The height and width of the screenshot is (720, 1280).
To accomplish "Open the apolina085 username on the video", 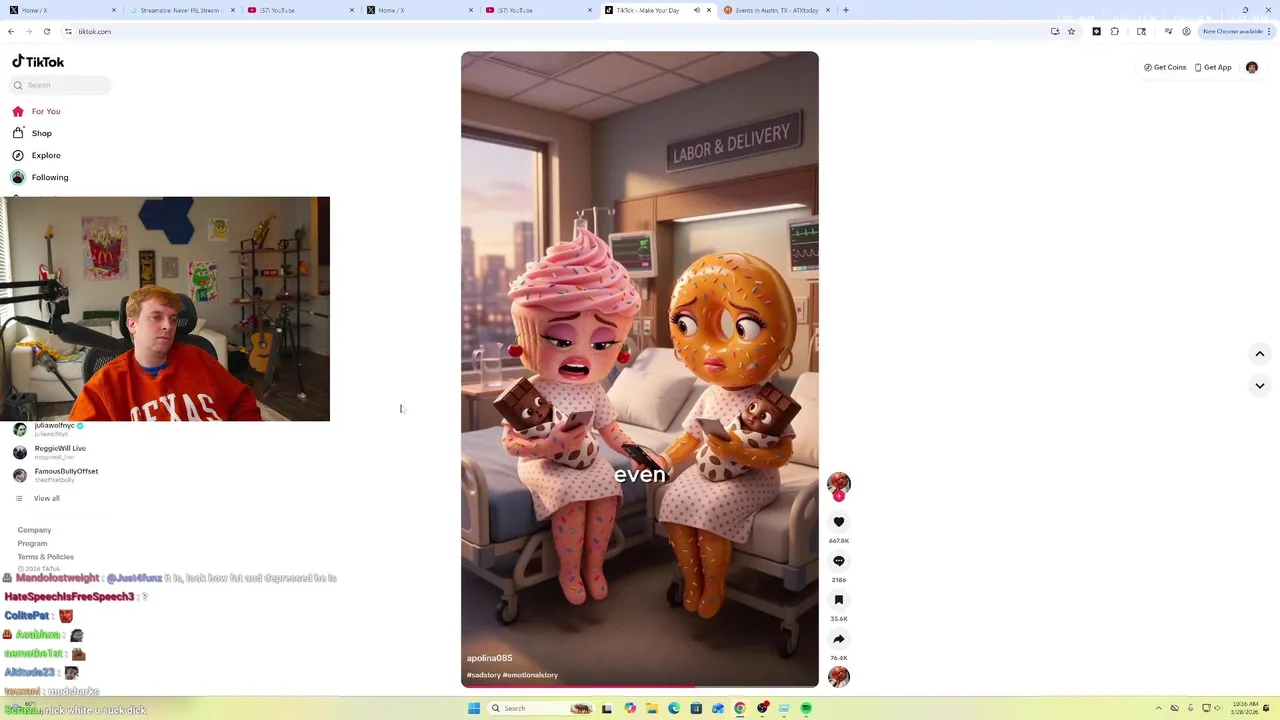I will coord(489,658).
